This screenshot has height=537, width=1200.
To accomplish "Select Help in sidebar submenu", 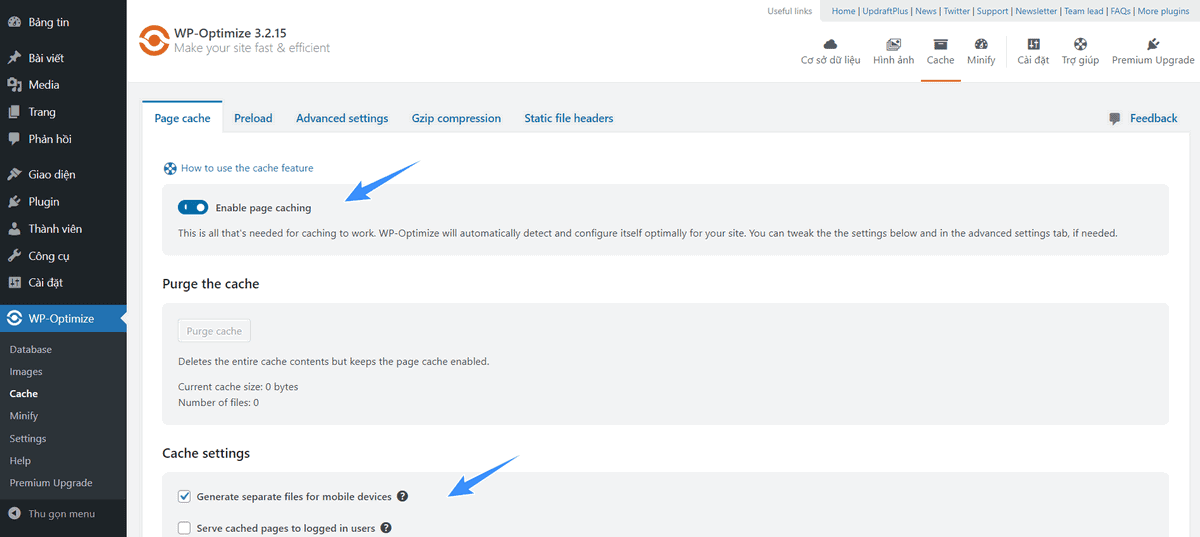I will tap(20, 461).
